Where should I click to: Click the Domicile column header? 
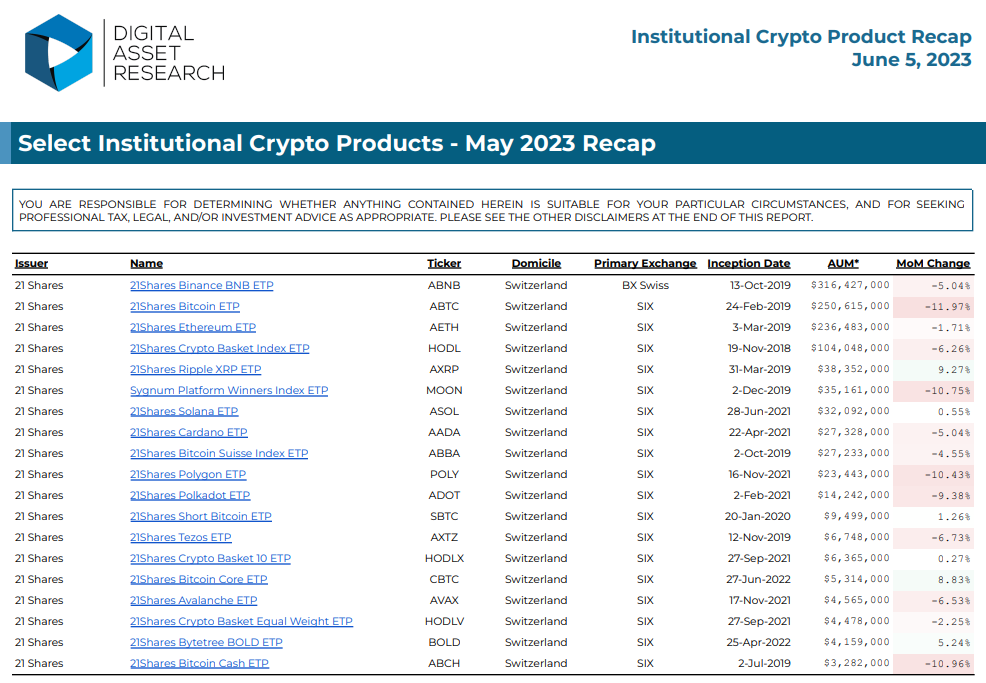[536, 264]
